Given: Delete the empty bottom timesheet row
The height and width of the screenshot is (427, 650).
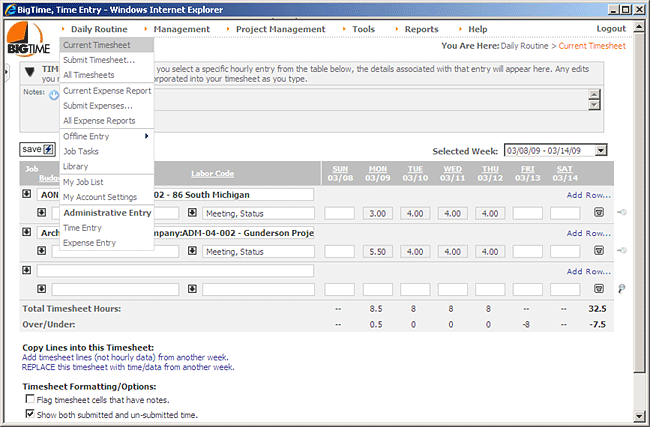Looking at the screenshot, I should click(x=599, y=289).
